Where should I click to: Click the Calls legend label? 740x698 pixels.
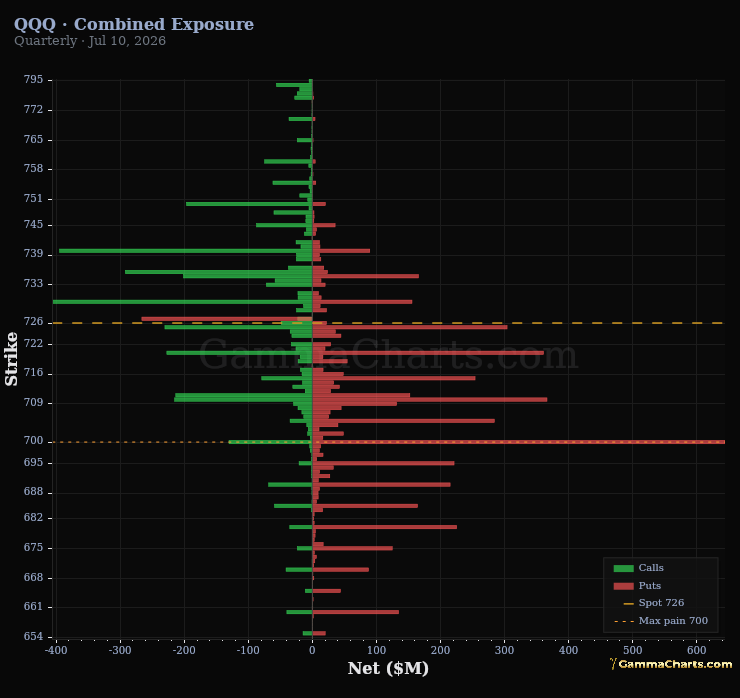(x=651, y=568)
